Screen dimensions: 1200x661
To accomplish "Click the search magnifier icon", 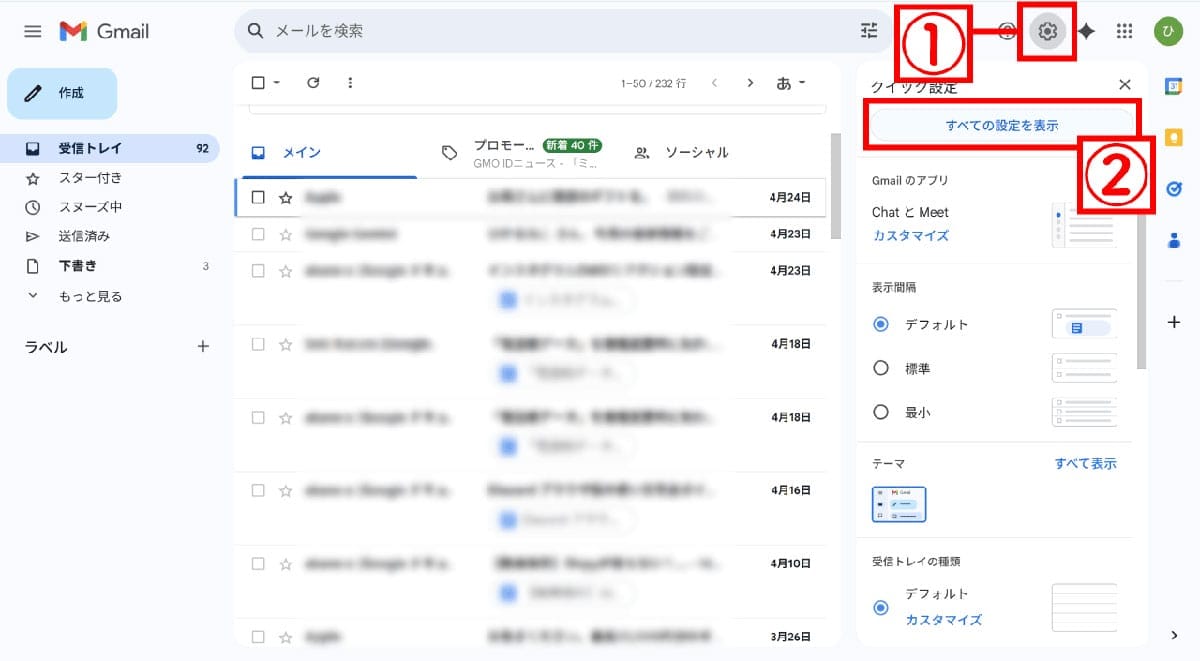I will (256, 31).
